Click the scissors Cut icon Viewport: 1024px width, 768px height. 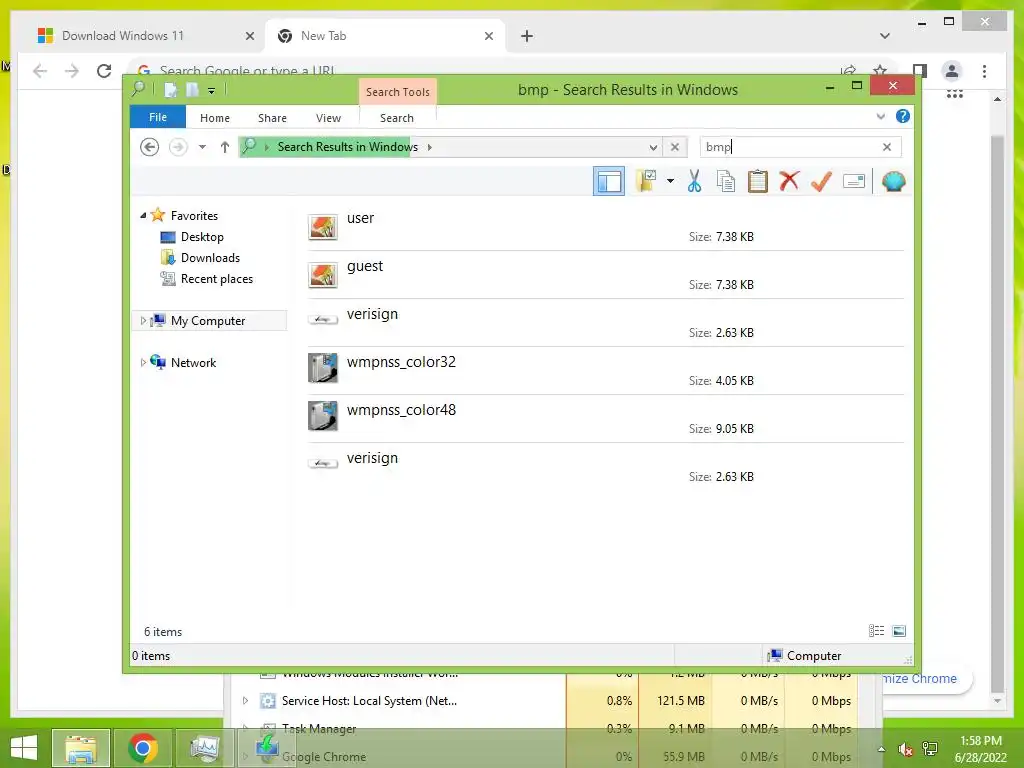coord(694,181)
